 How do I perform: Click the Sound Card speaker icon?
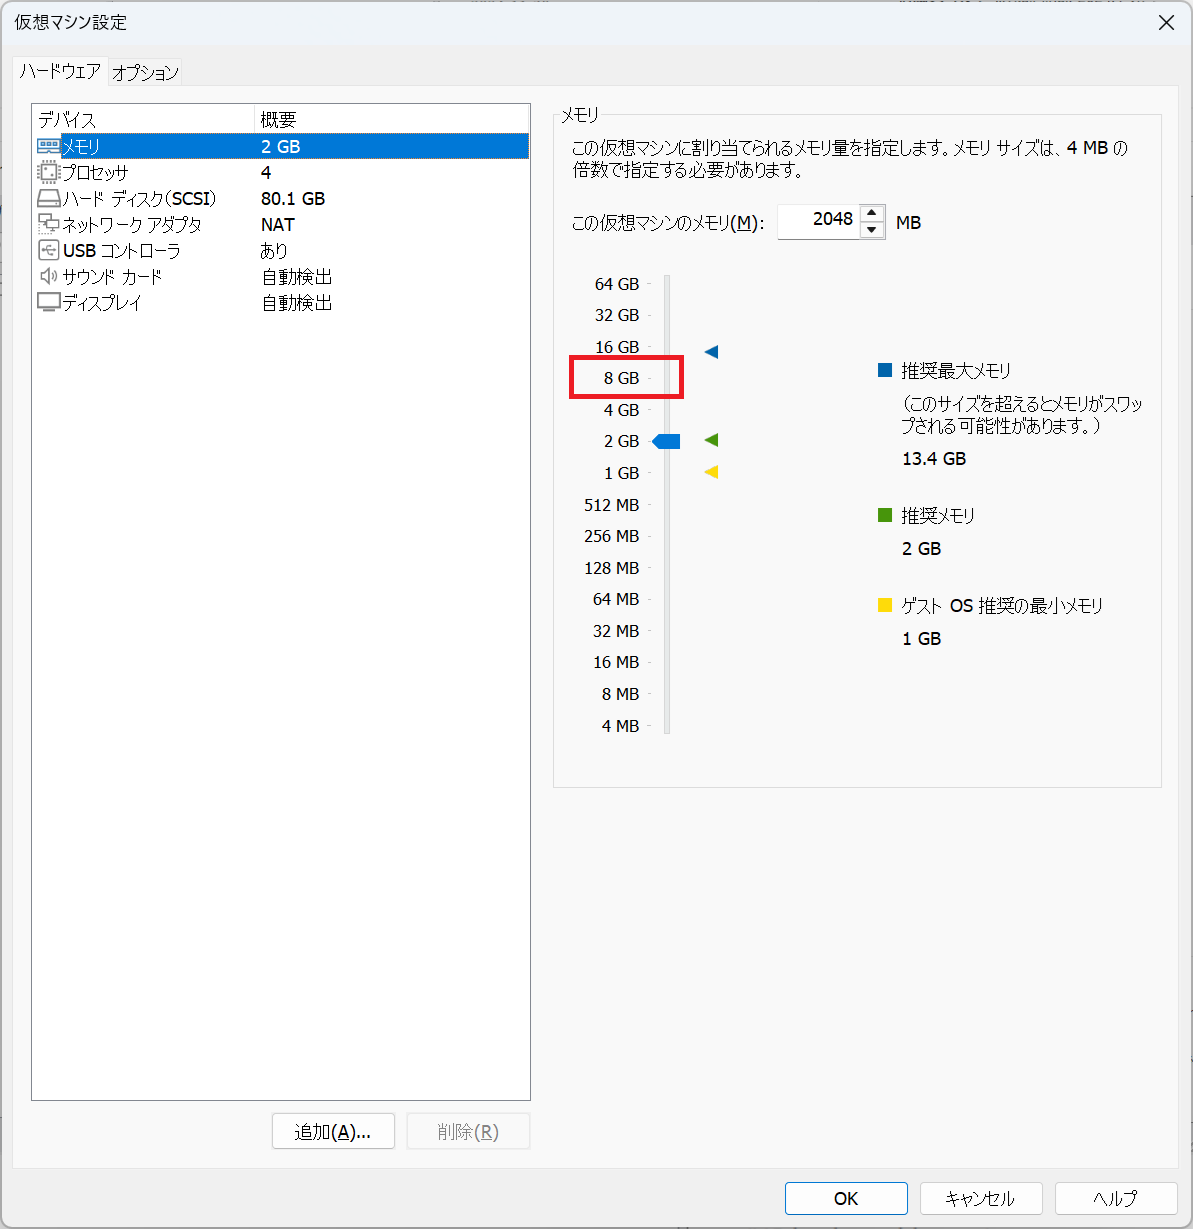48,276
